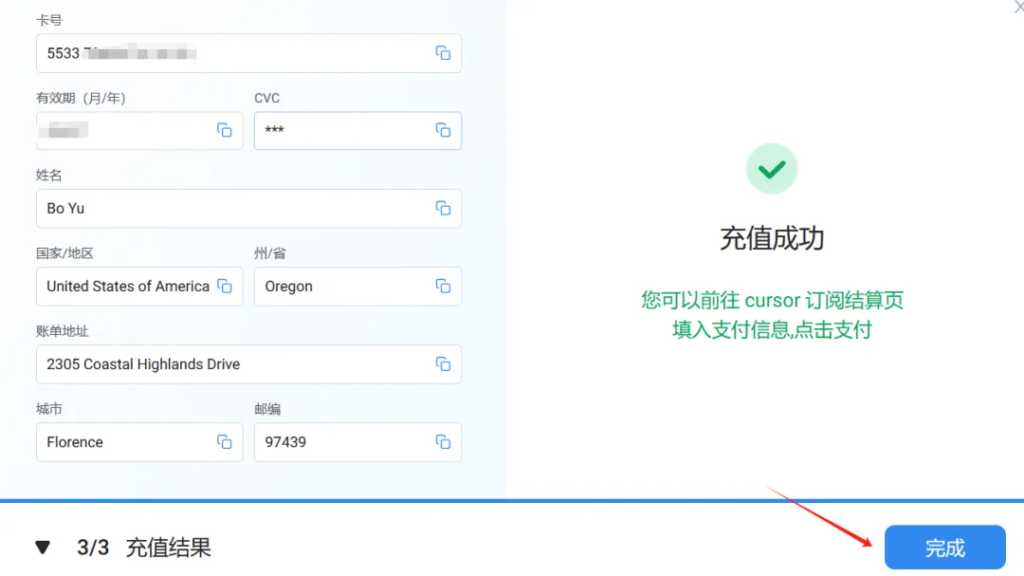The width and height of the screenshot is (1024, 576).
Task: Copy the city Florence
Action: [x=225, y=442]
